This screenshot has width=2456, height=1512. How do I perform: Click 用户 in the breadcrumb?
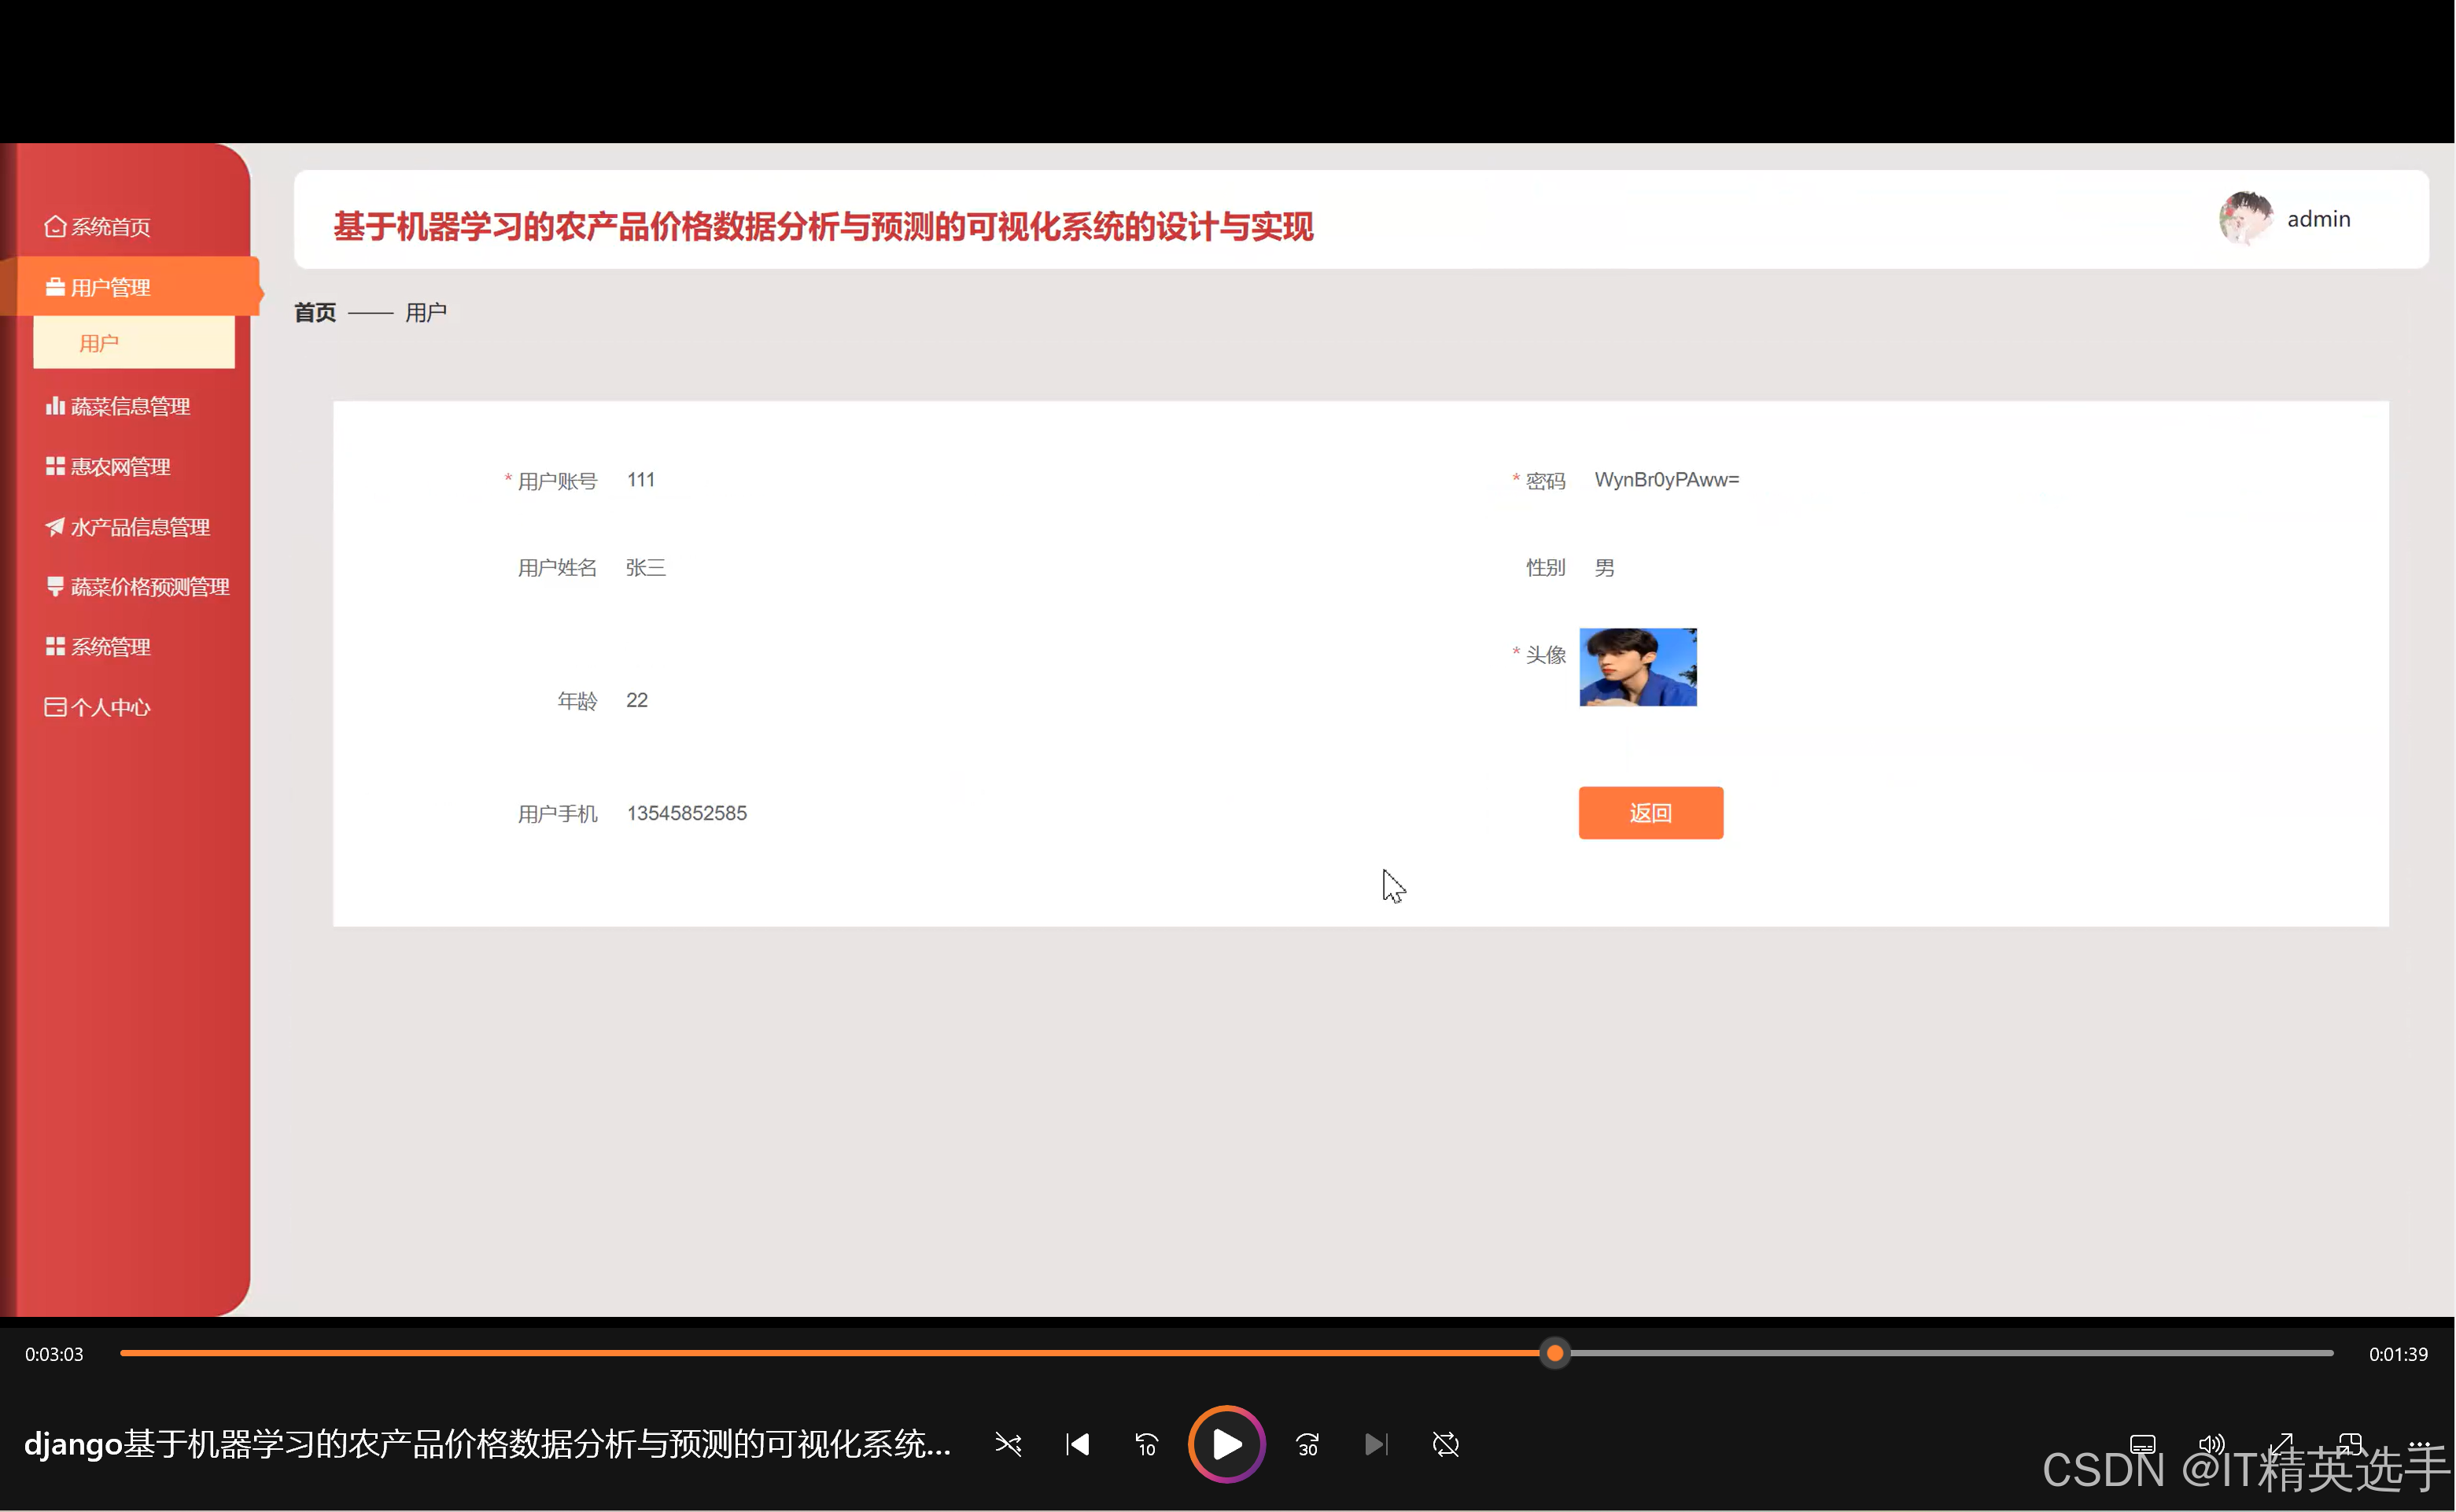[x=425, y=312]
